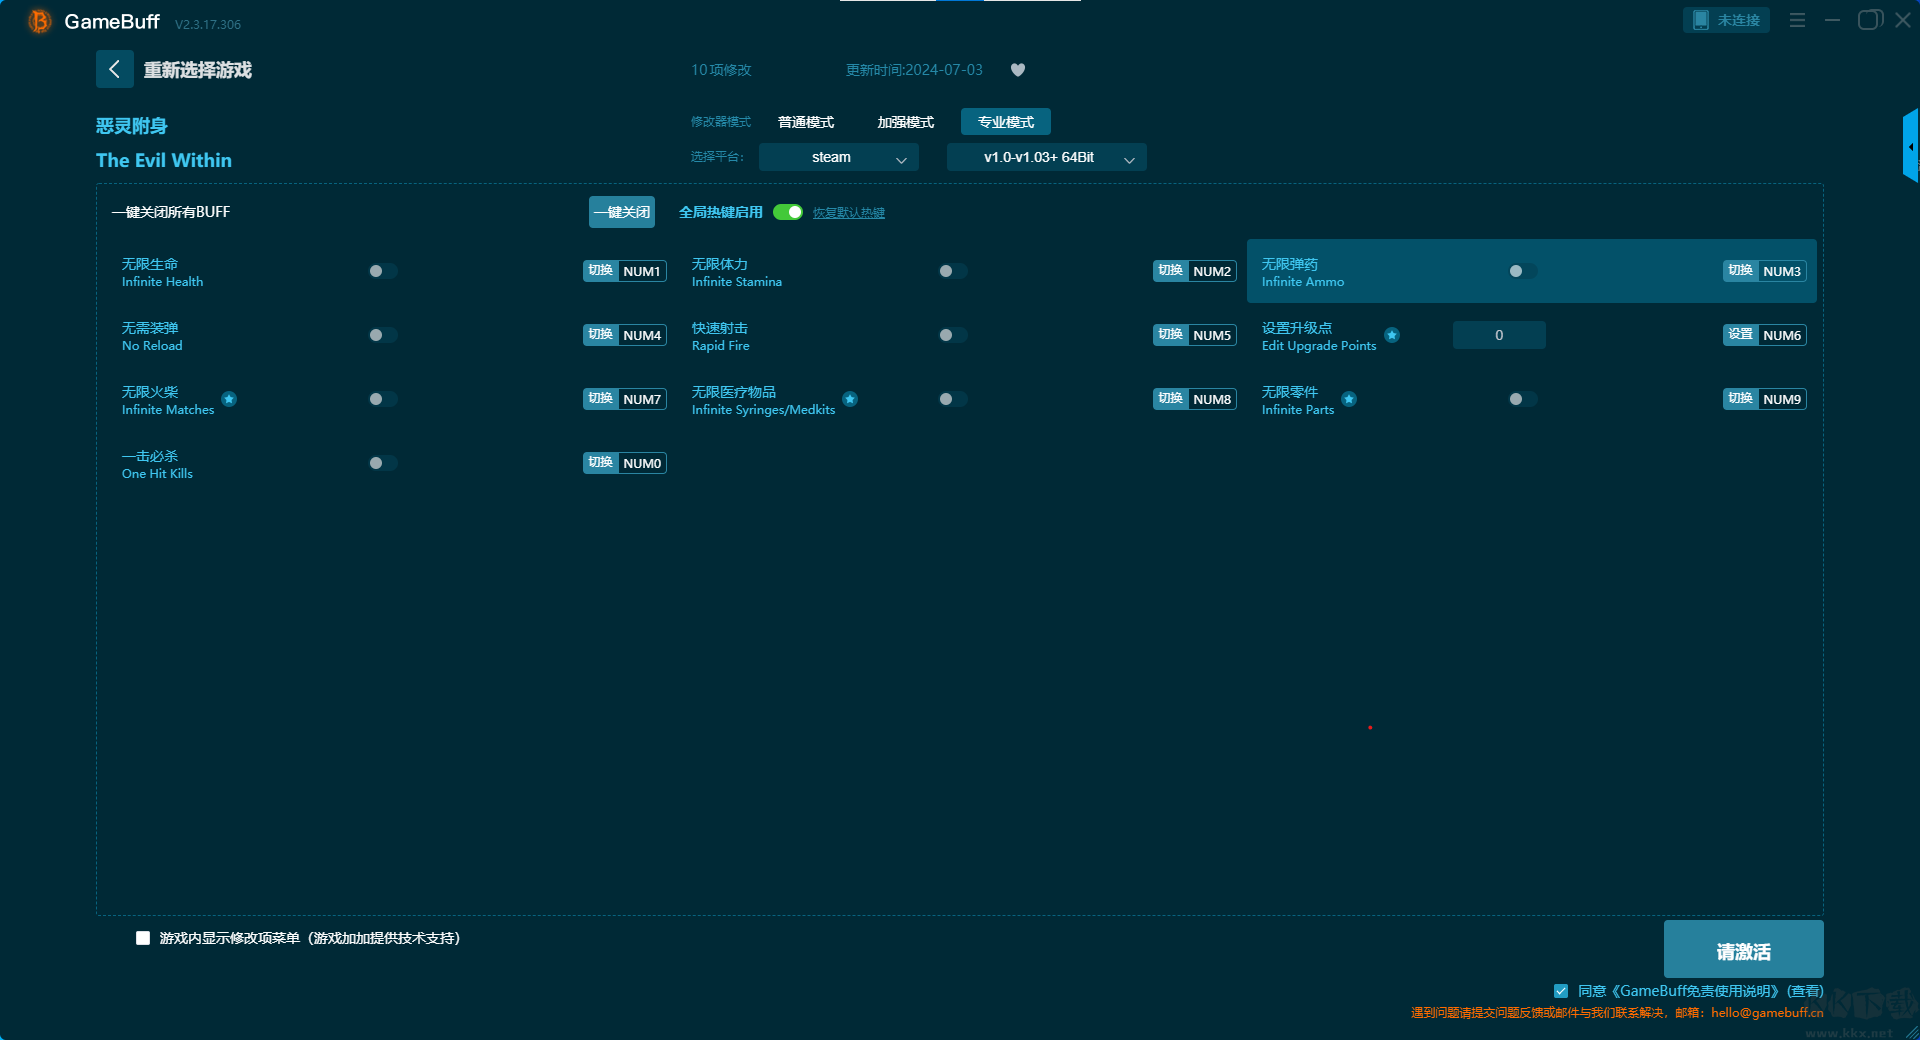Enable the Infinite Health toggle
The height and width of the screenshot is (1040, 1920).
(382, 271)
